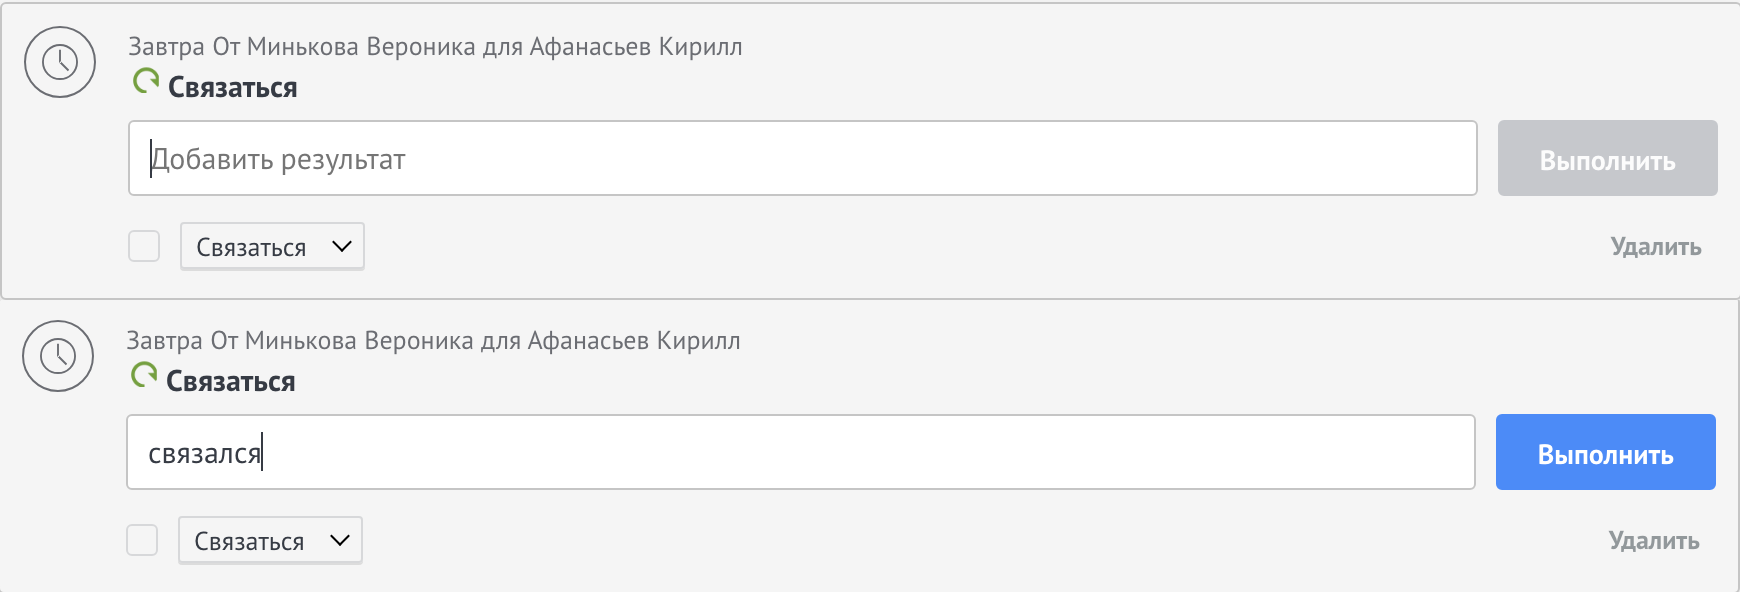Click the bold Связаться label on the first task
Image resolution: width=1740 pixels, height=592 pixels.
pyautogui.click(x=232, y=87)
